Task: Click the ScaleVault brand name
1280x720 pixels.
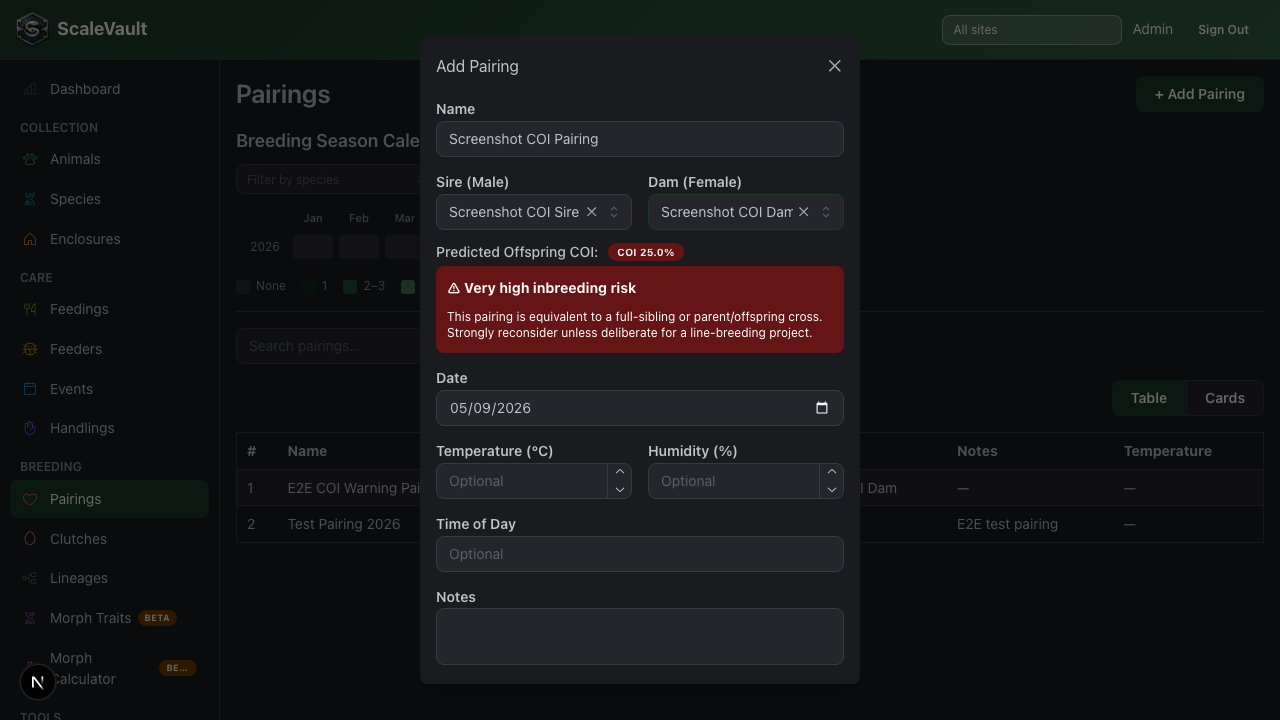Action: click(102, 29)
